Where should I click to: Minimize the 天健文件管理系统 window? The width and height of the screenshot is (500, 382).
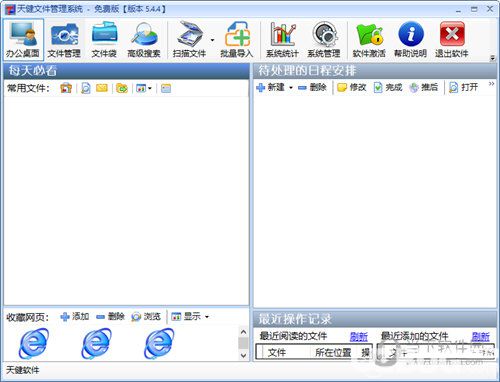tap(459, 10)
